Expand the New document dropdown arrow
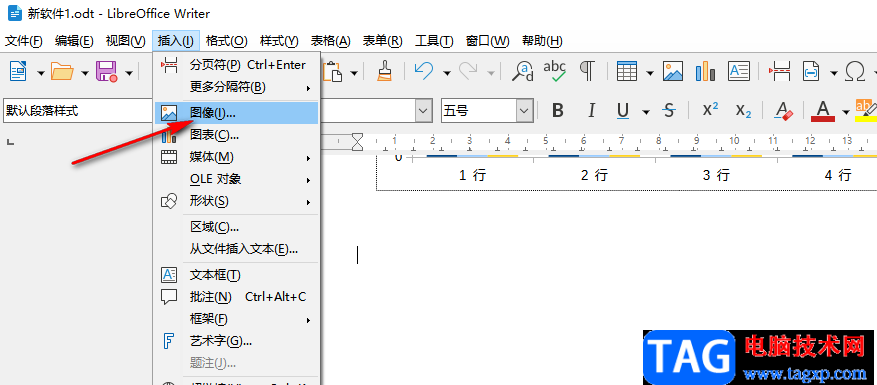This screenshot has width=877, height=385. point(40,73)
